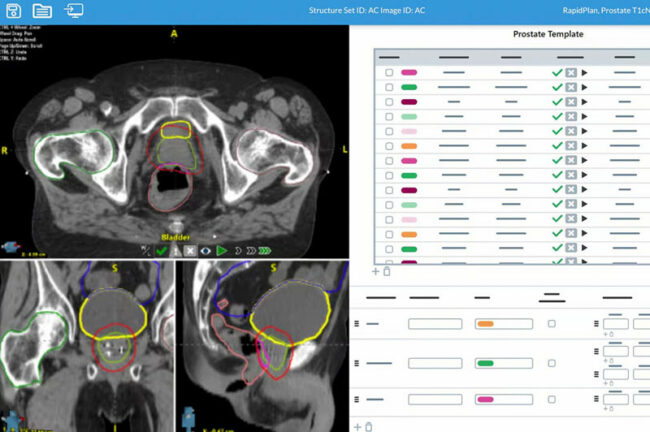The image size is (650, 432).
Task: Click the save disk icon in header
Action: [13, 10]
